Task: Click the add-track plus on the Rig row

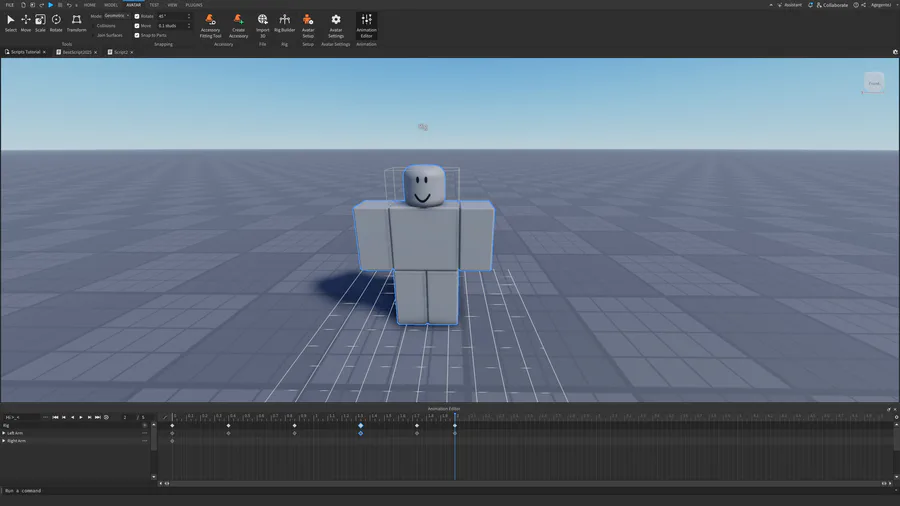Action: [x=145, y=425]
